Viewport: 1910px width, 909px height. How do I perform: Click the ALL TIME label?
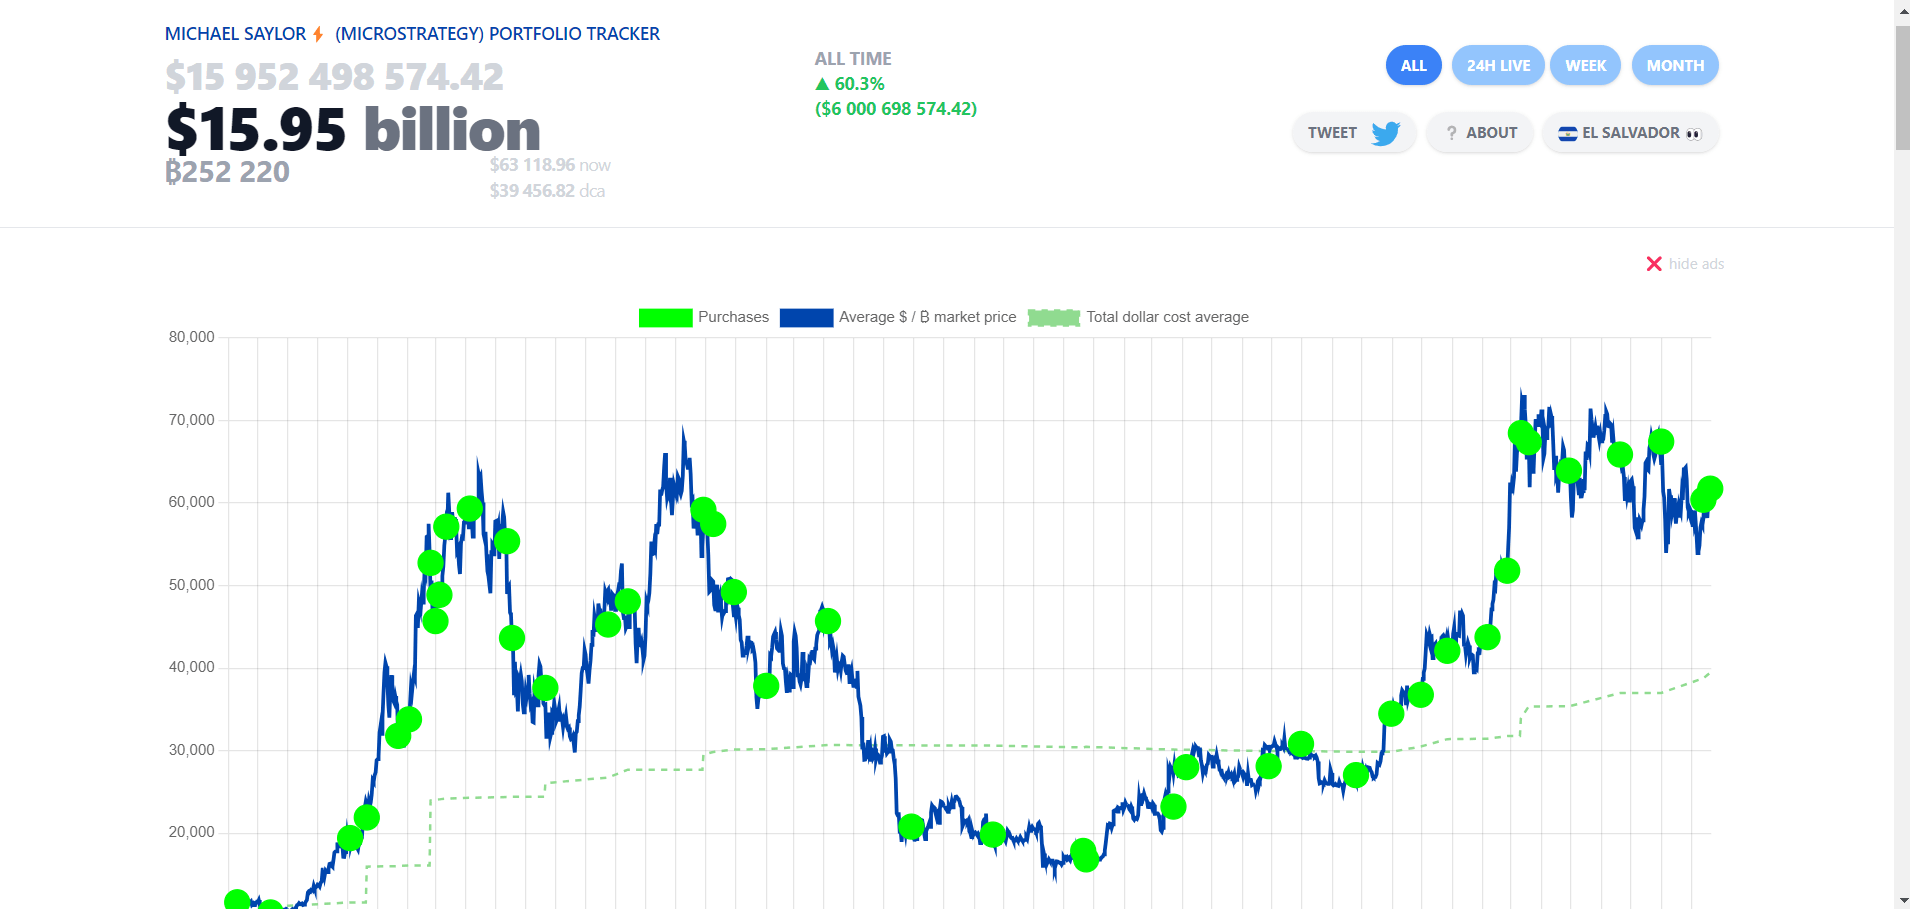point(853,59)
